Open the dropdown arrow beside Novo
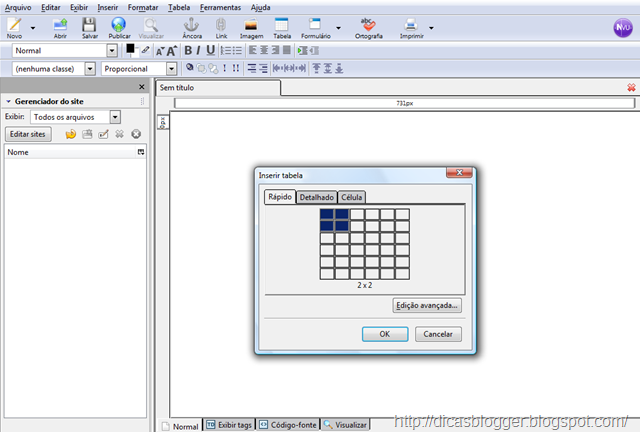The image size is (640, 432). 33,28
